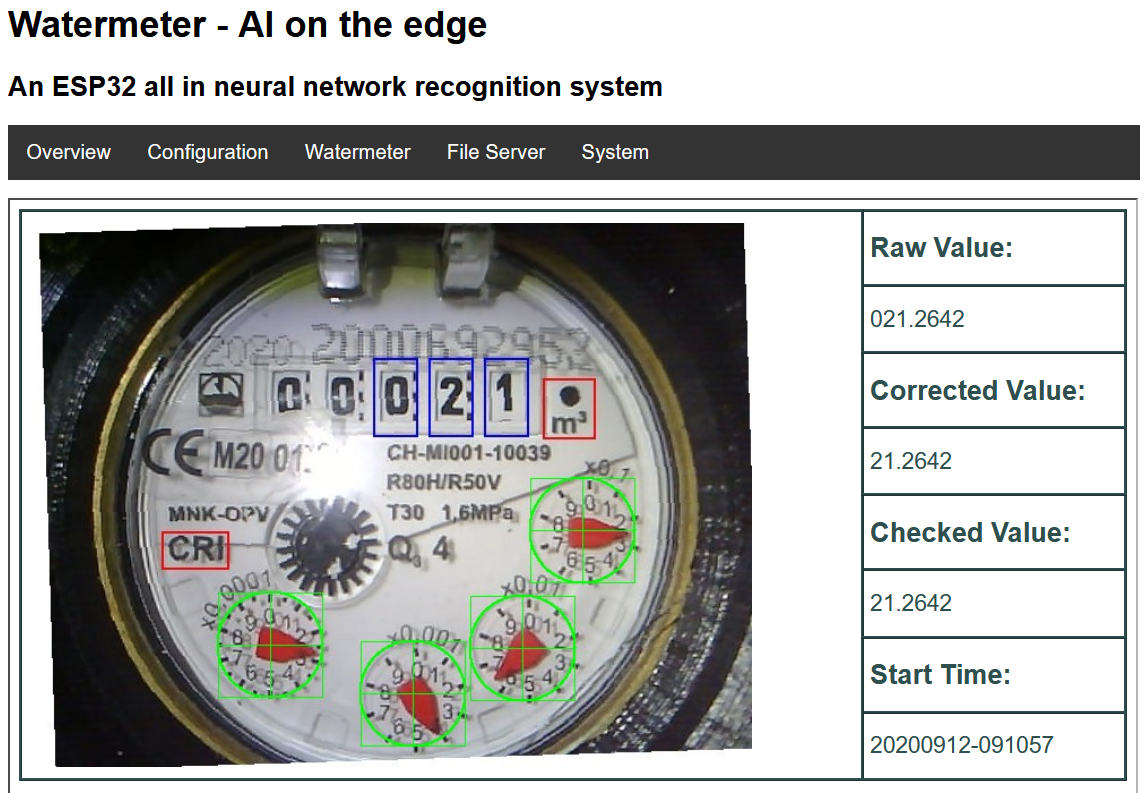The image size is (1147, 793).
Task: Click the black gear wheel on meter
Action: (322, 541)
